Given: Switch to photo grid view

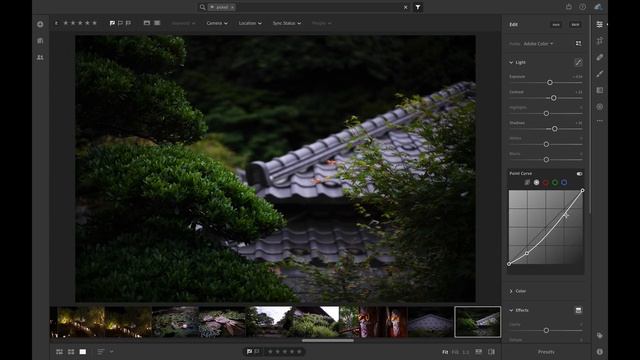Looking at the screenshot, I should pos(60,351).
